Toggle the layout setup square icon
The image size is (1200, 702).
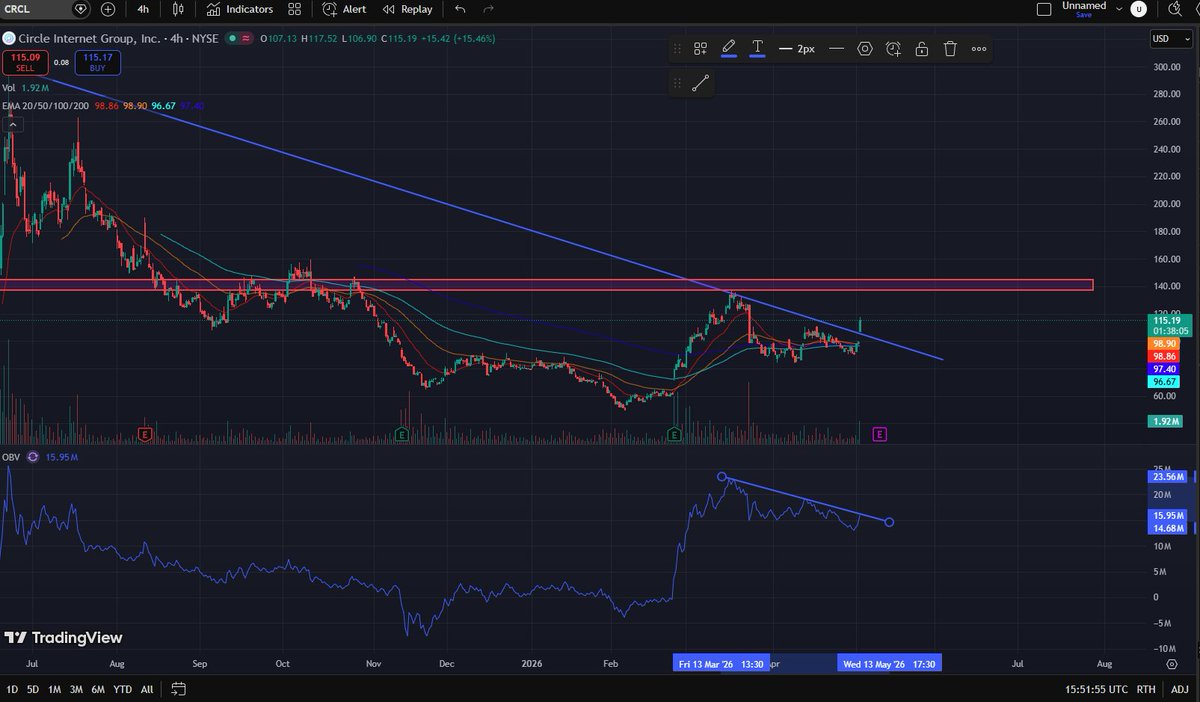point(1044,9)
